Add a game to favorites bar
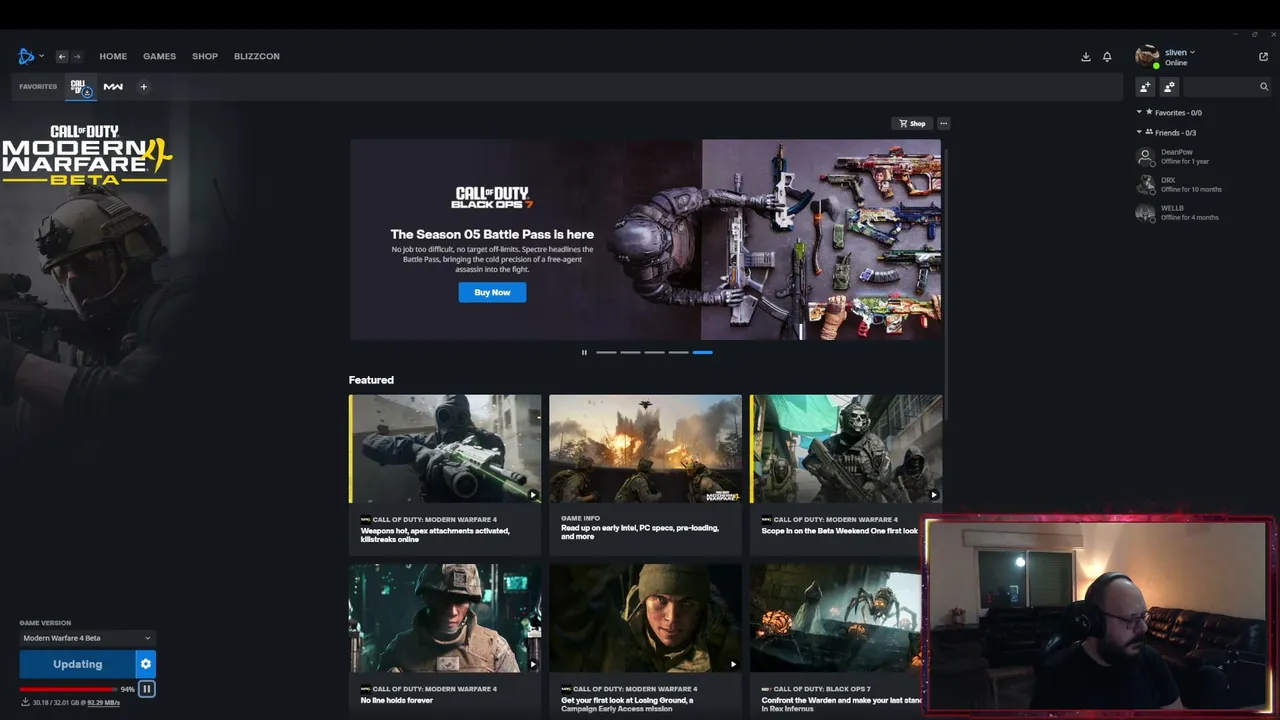This screenshot has height=720, width=1280. pyautogui.click(x=143, y=87)
